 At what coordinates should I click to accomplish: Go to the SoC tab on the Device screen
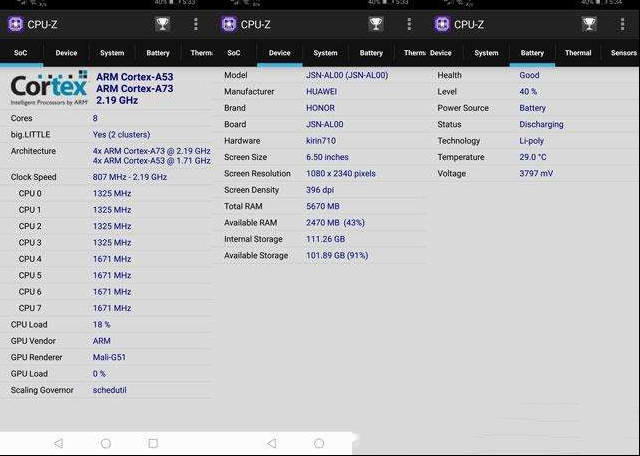(x=234, y=53)
